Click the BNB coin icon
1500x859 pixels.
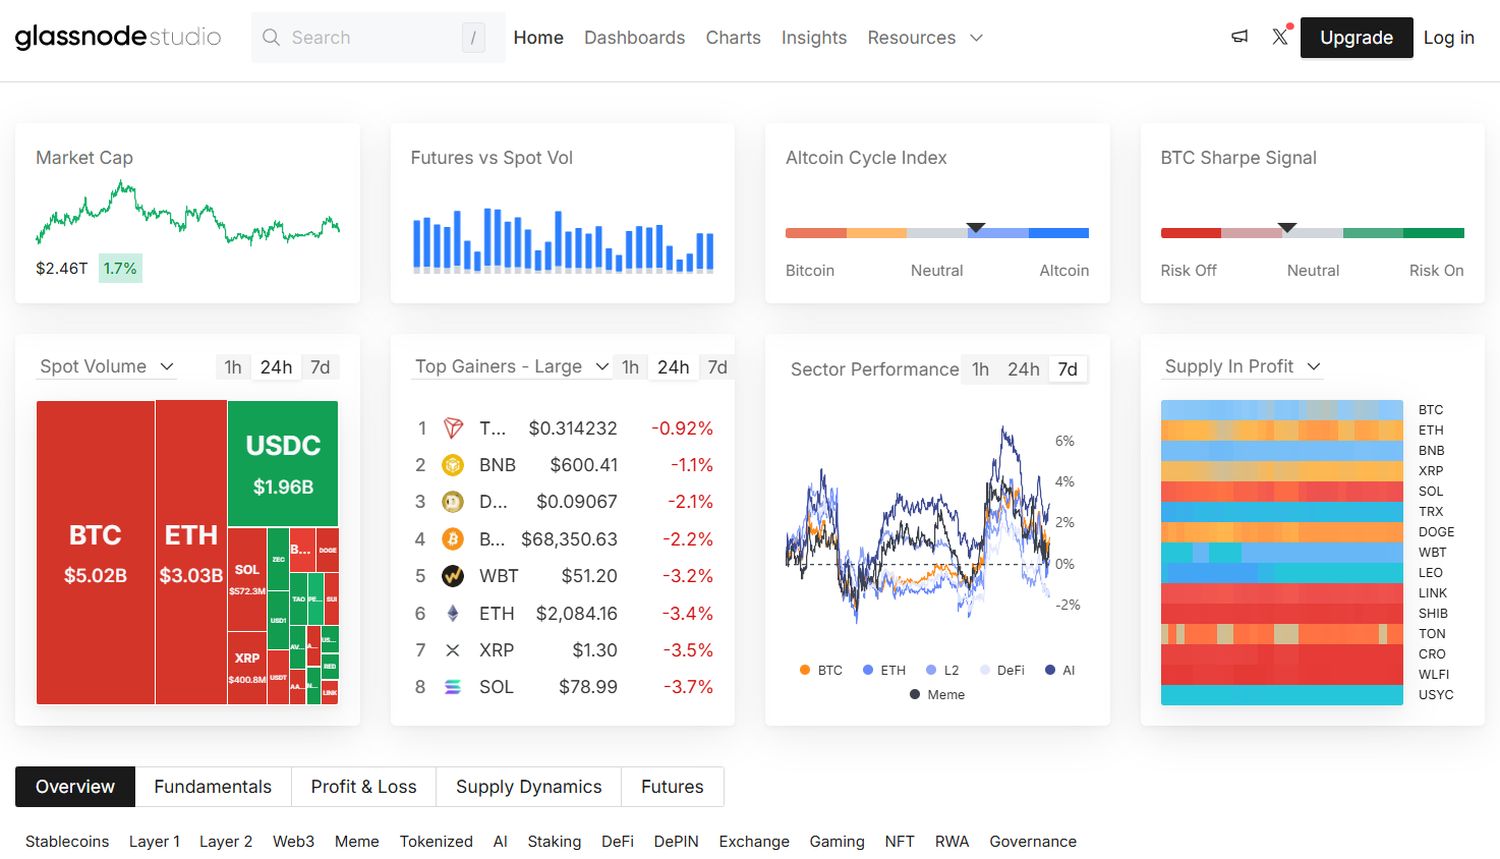453,465
